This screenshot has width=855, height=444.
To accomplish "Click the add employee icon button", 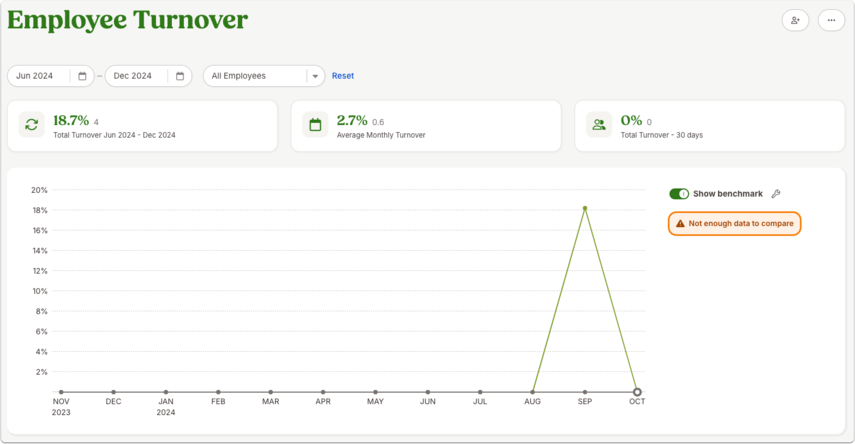I will (795, 21).
